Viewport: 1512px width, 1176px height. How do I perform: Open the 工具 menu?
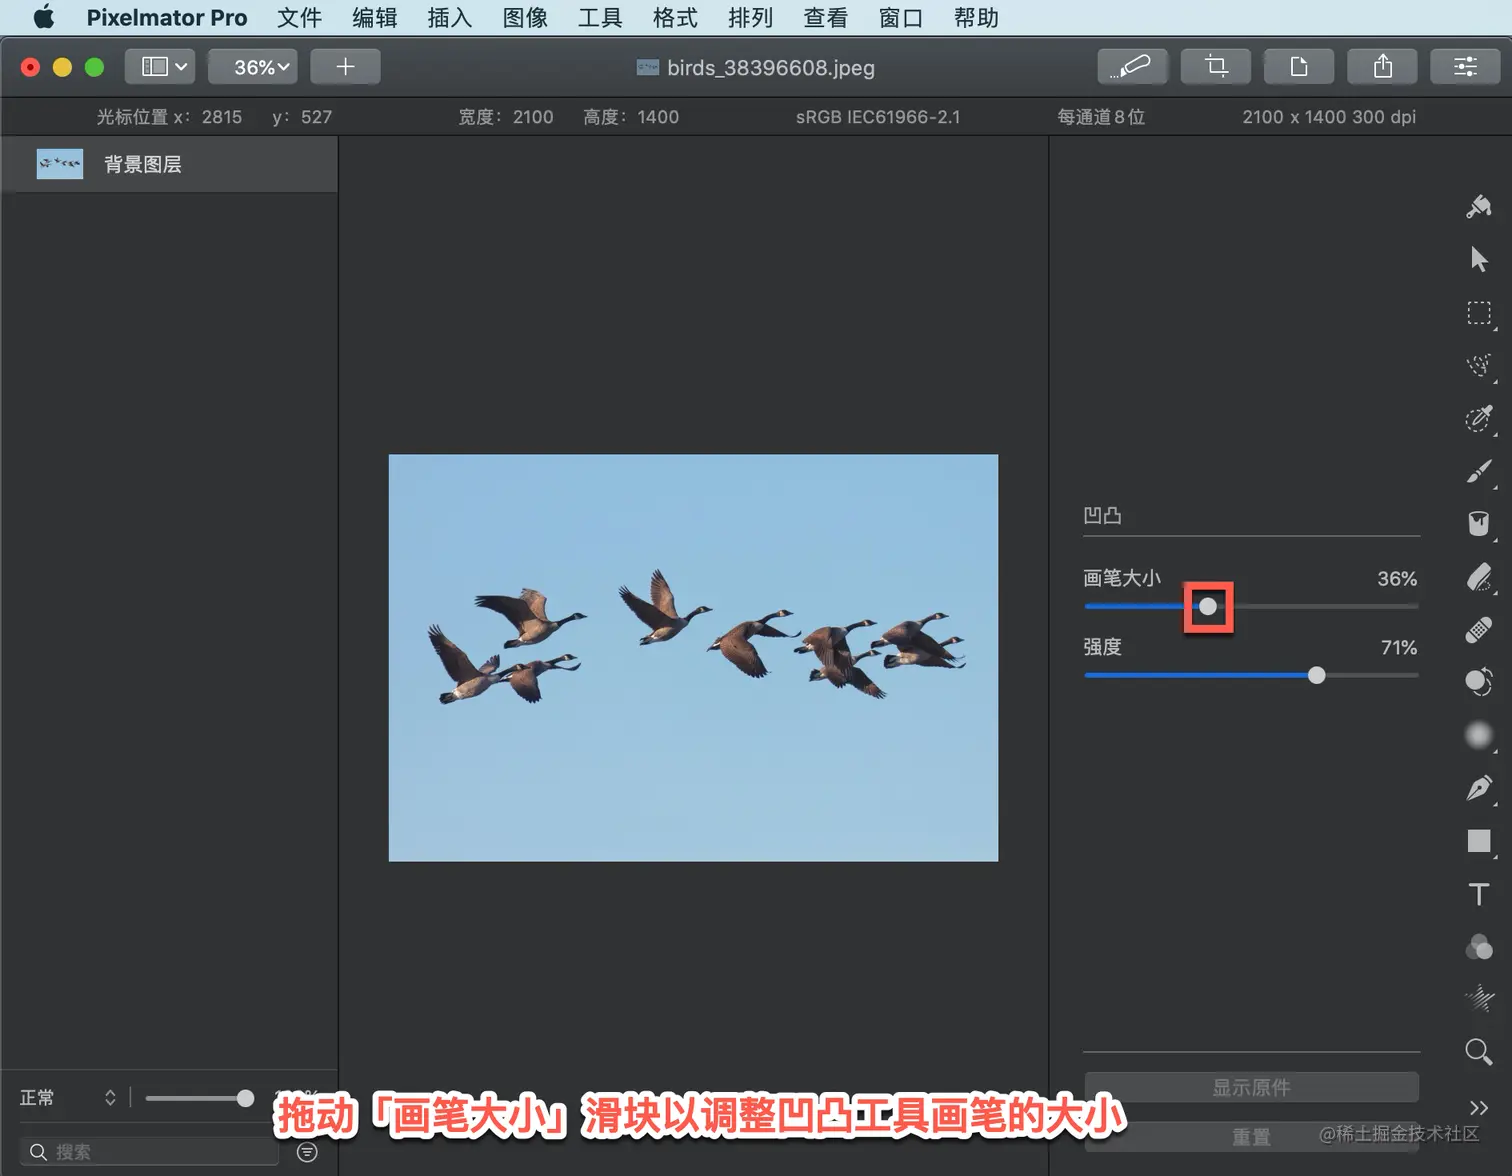coord(600,18)
